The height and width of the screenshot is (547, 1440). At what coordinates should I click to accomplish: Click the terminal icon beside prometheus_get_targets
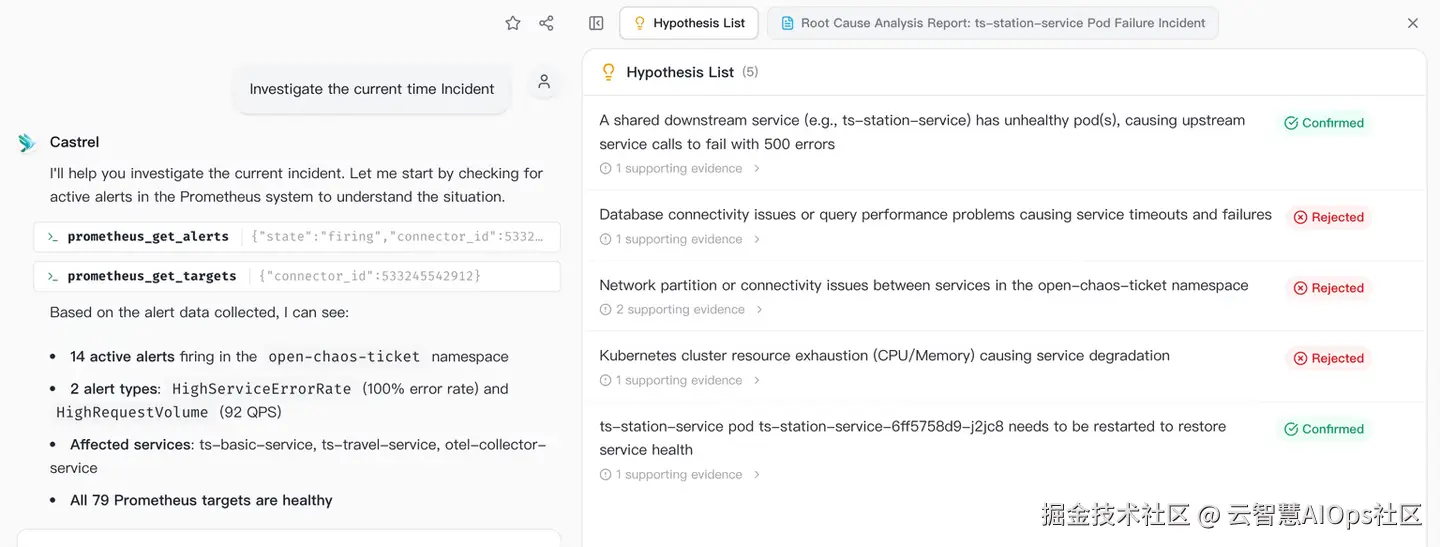point(53,276)
